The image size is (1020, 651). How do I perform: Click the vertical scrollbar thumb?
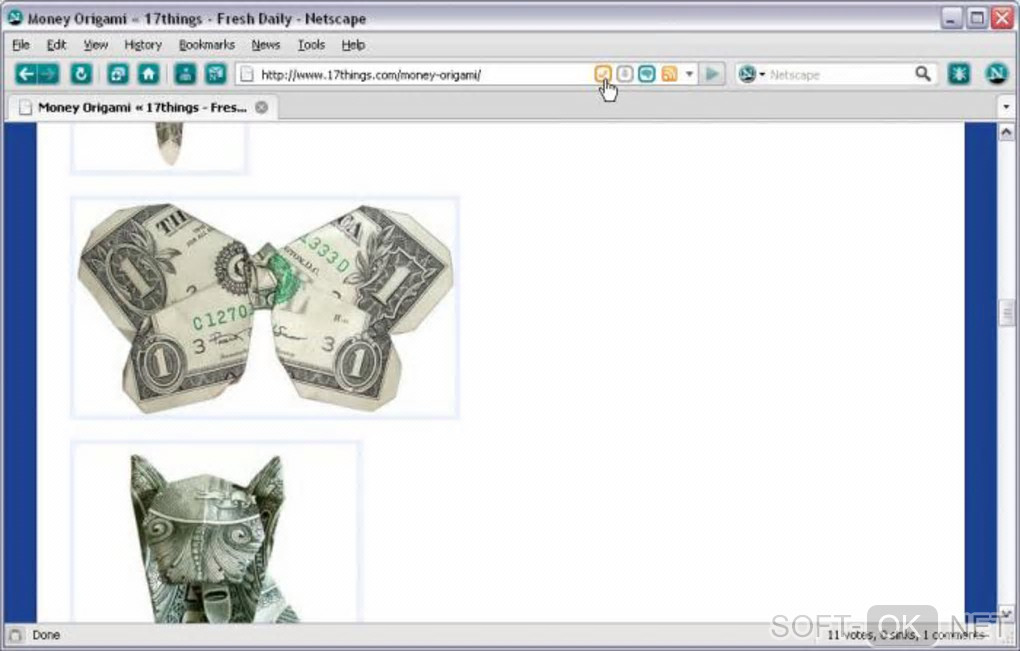pos(1006,314)
